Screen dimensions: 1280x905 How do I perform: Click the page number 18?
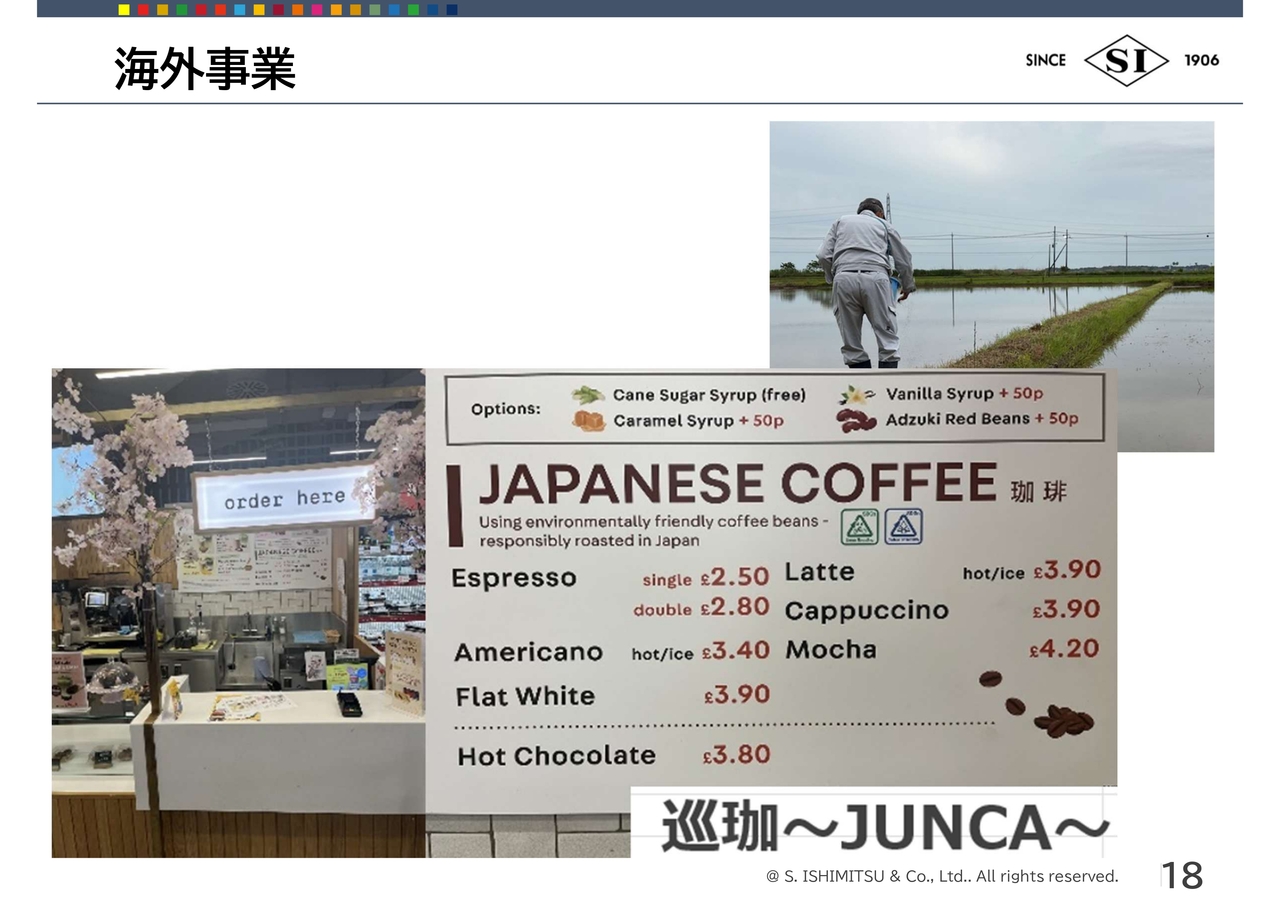[1182, 876]
